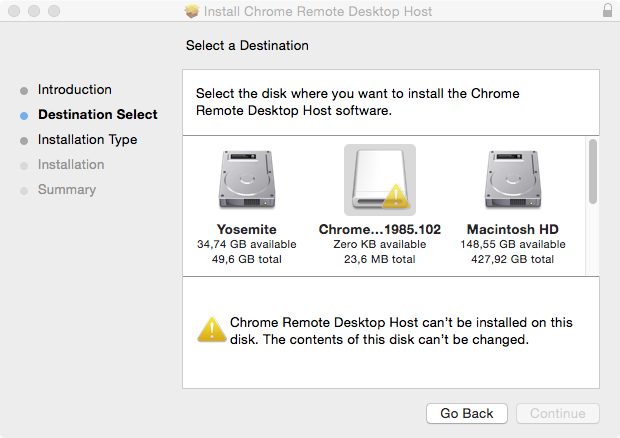This screenshot has width=620, height=438.
Task: Click the Chrome...1985.102 disk name label
Action: pos(380,229)
